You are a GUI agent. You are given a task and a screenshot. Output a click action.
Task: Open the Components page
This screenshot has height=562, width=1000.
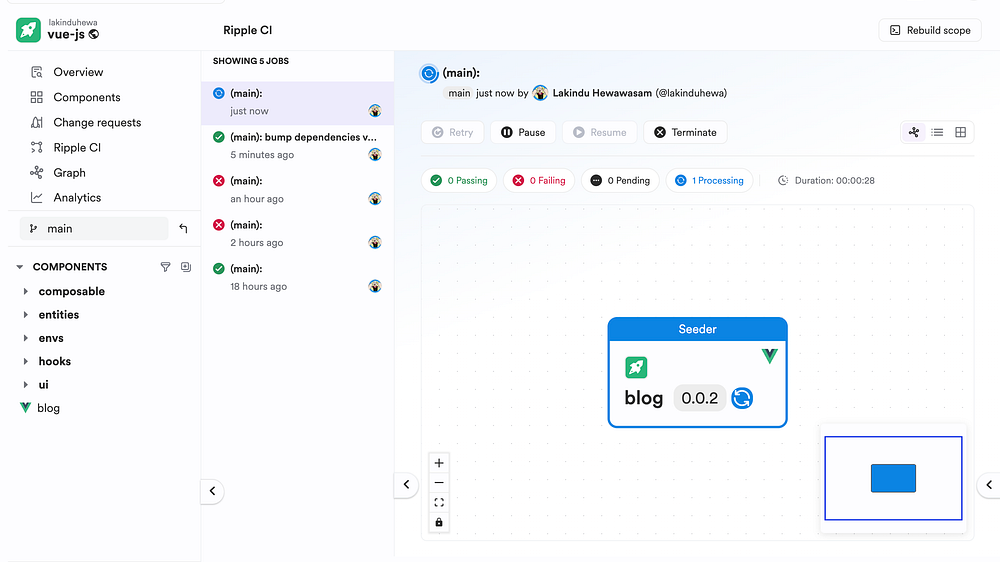(x=86, y=97)
